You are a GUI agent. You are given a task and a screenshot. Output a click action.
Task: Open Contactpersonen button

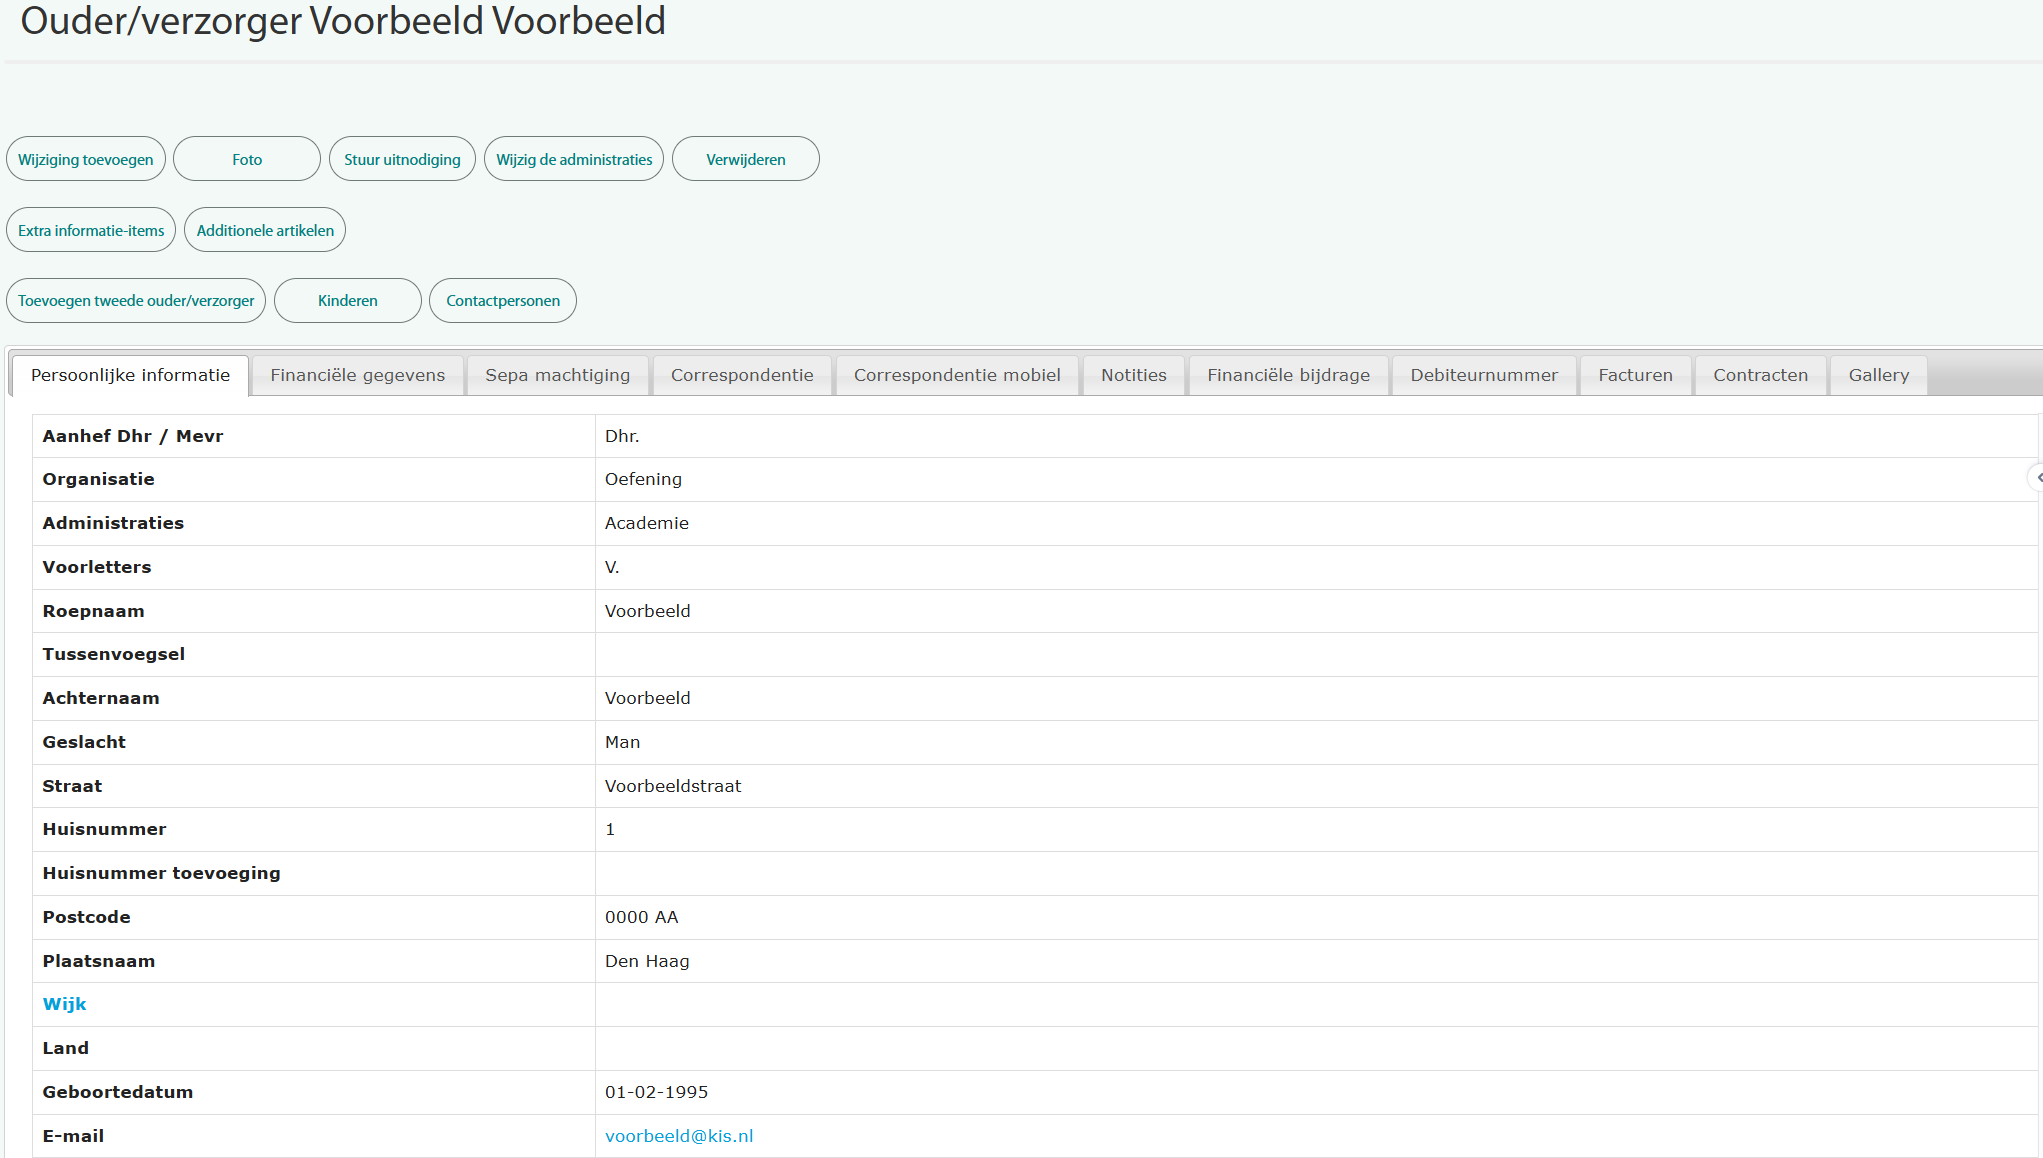point(503,300)
